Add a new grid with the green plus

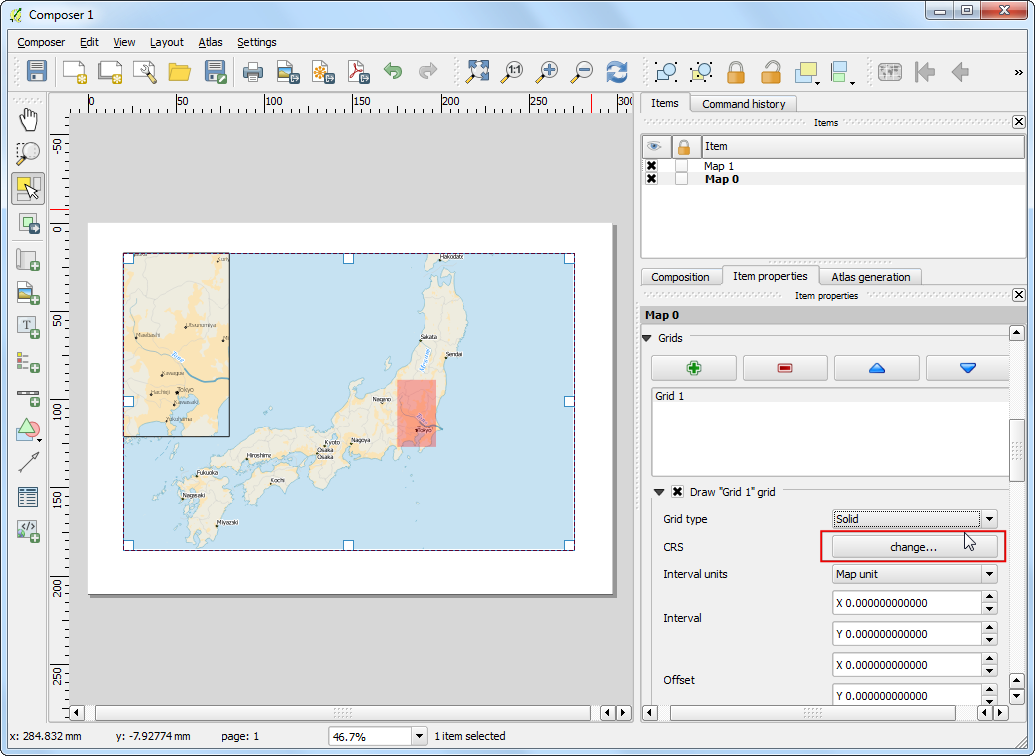coord(694,368)
